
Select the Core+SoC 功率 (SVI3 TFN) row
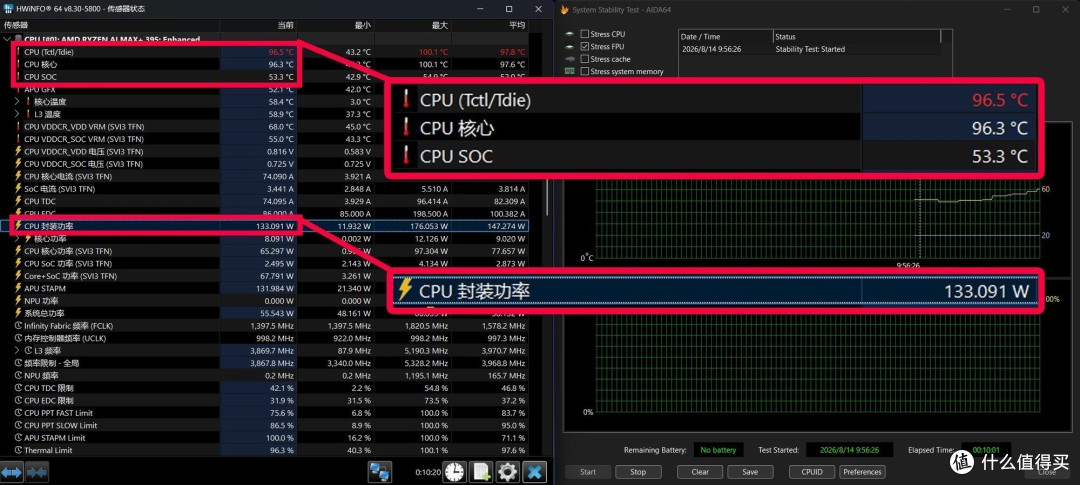(x=264, y=276)
